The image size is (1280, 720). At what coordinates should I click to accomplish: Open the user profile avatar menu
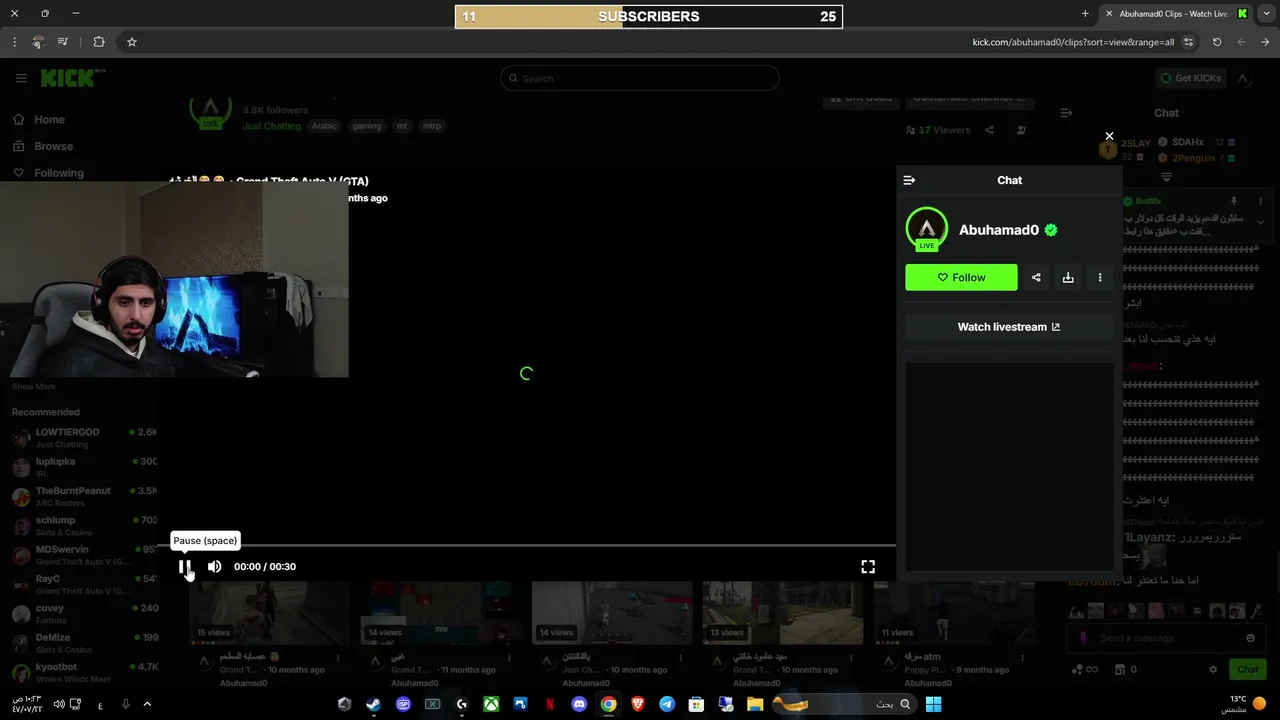click(1243, 78)
